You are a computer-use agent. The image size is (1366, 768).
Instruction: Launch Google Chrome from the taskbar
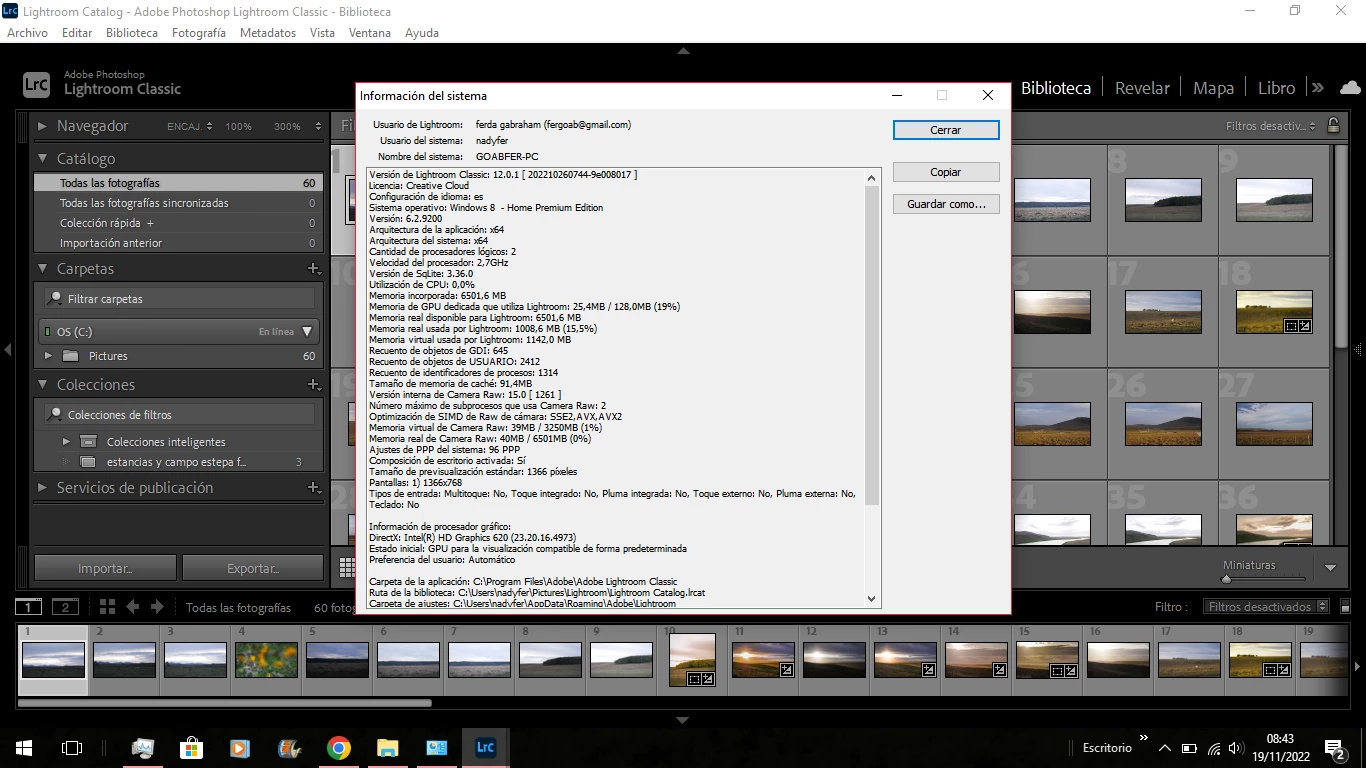coord(339,747)
